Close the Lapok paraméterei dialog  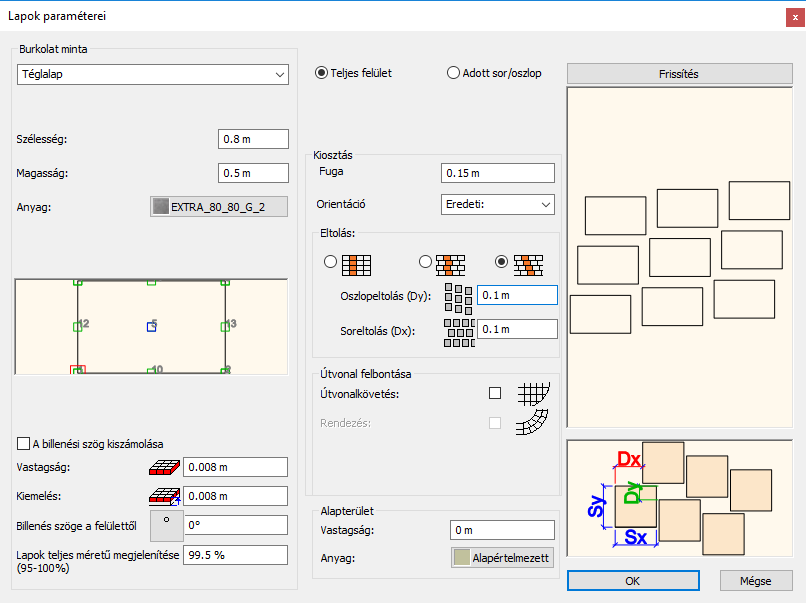tap(795, 17)
